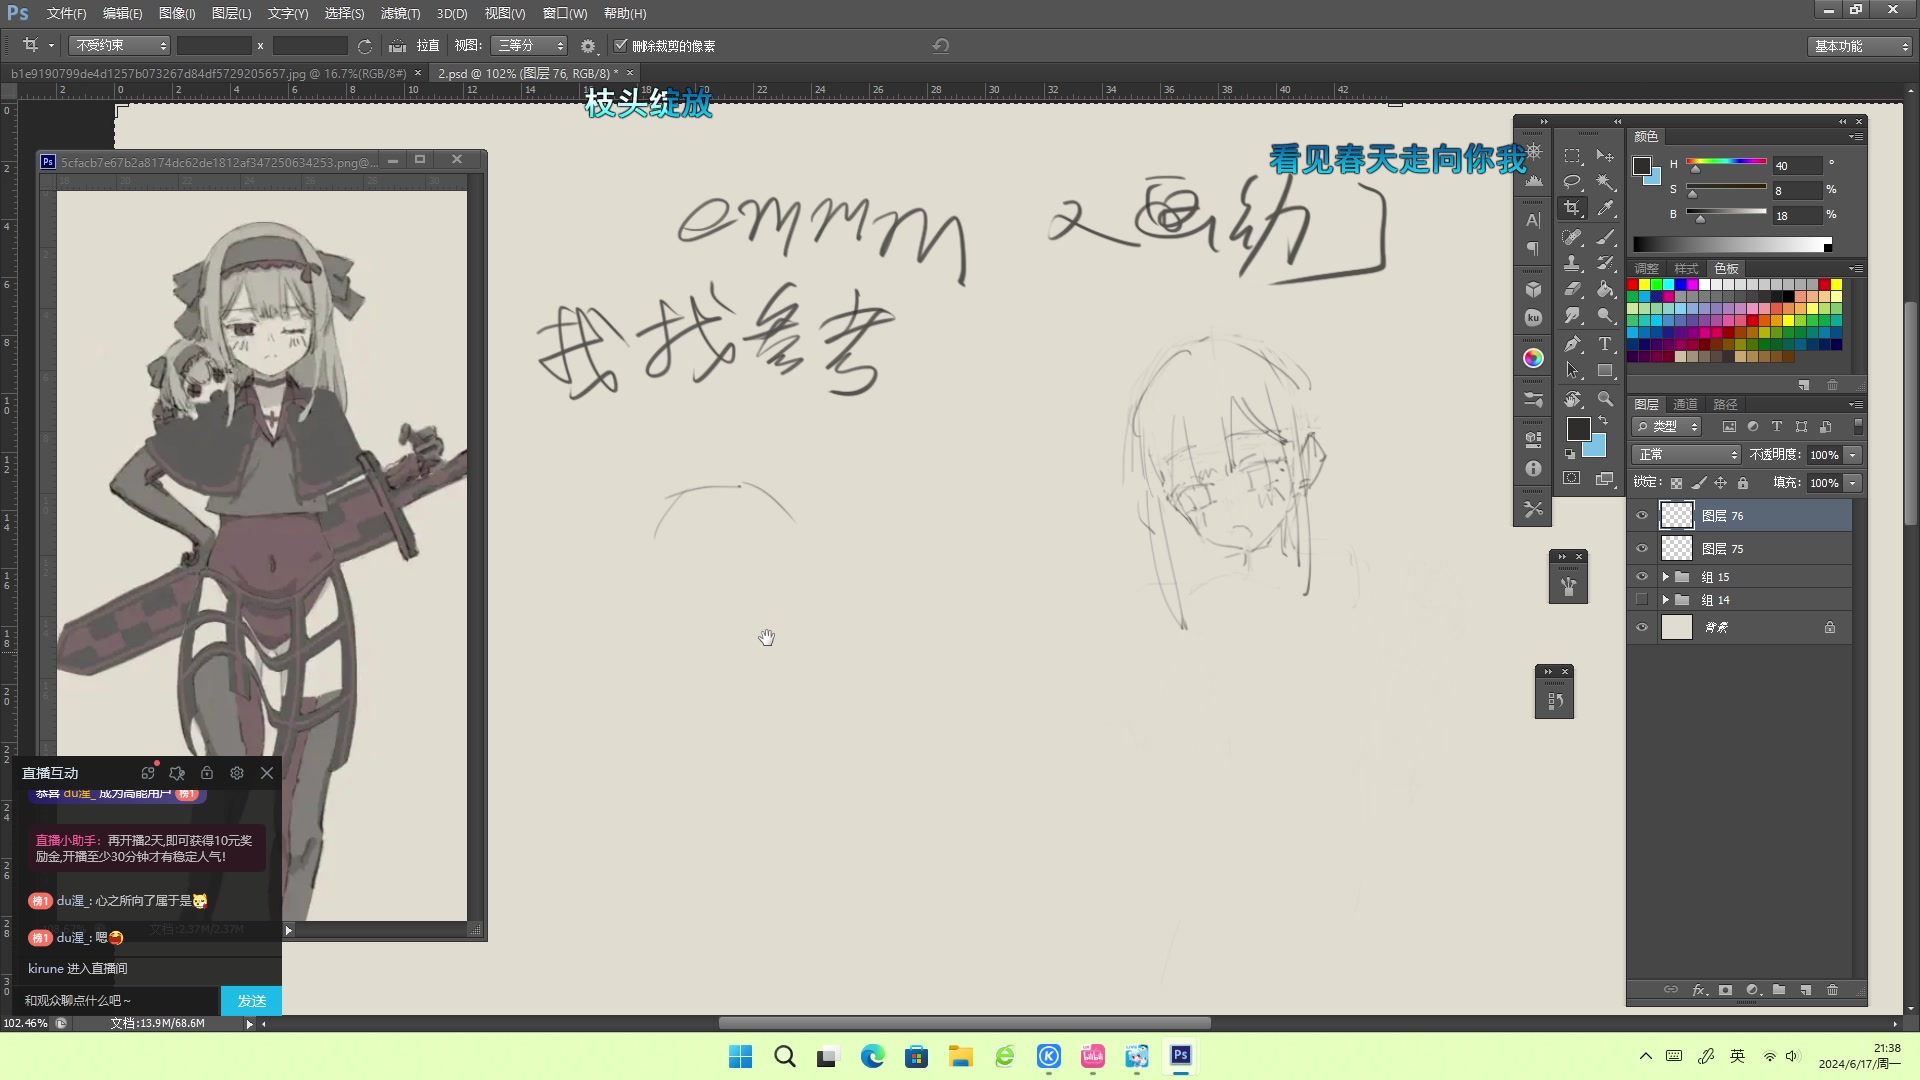Viewport: 1920px width, 1080px height.
Task: Enter Quick Mask mode
Action: [x=1573, y=479]
